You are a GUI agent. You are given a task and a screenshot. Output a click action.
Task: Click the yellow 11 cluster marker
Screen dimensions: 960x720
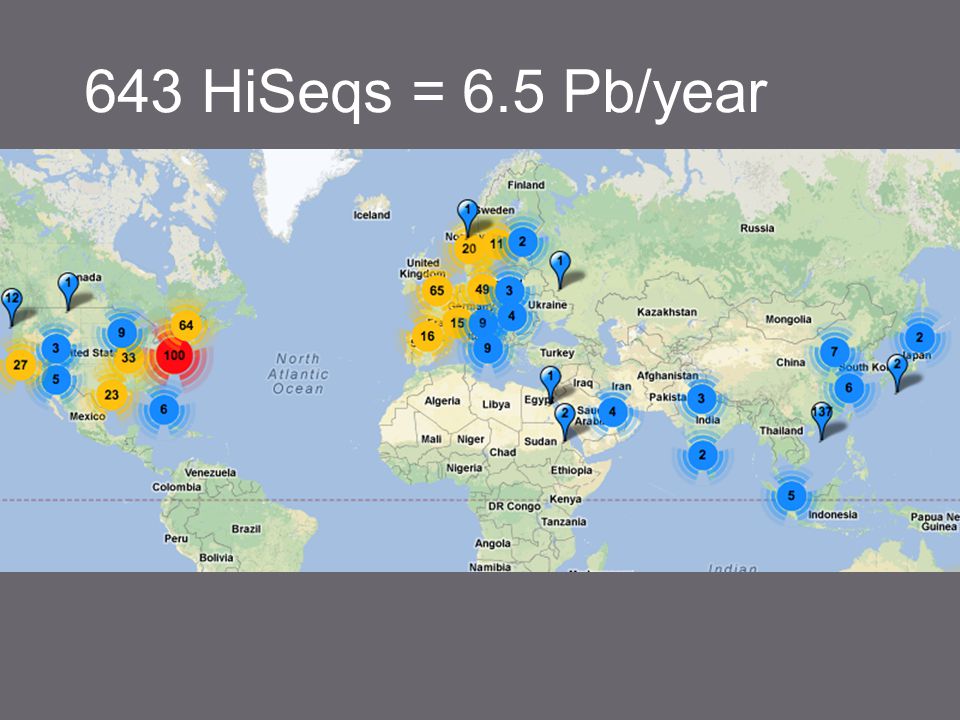click(497, 244)
